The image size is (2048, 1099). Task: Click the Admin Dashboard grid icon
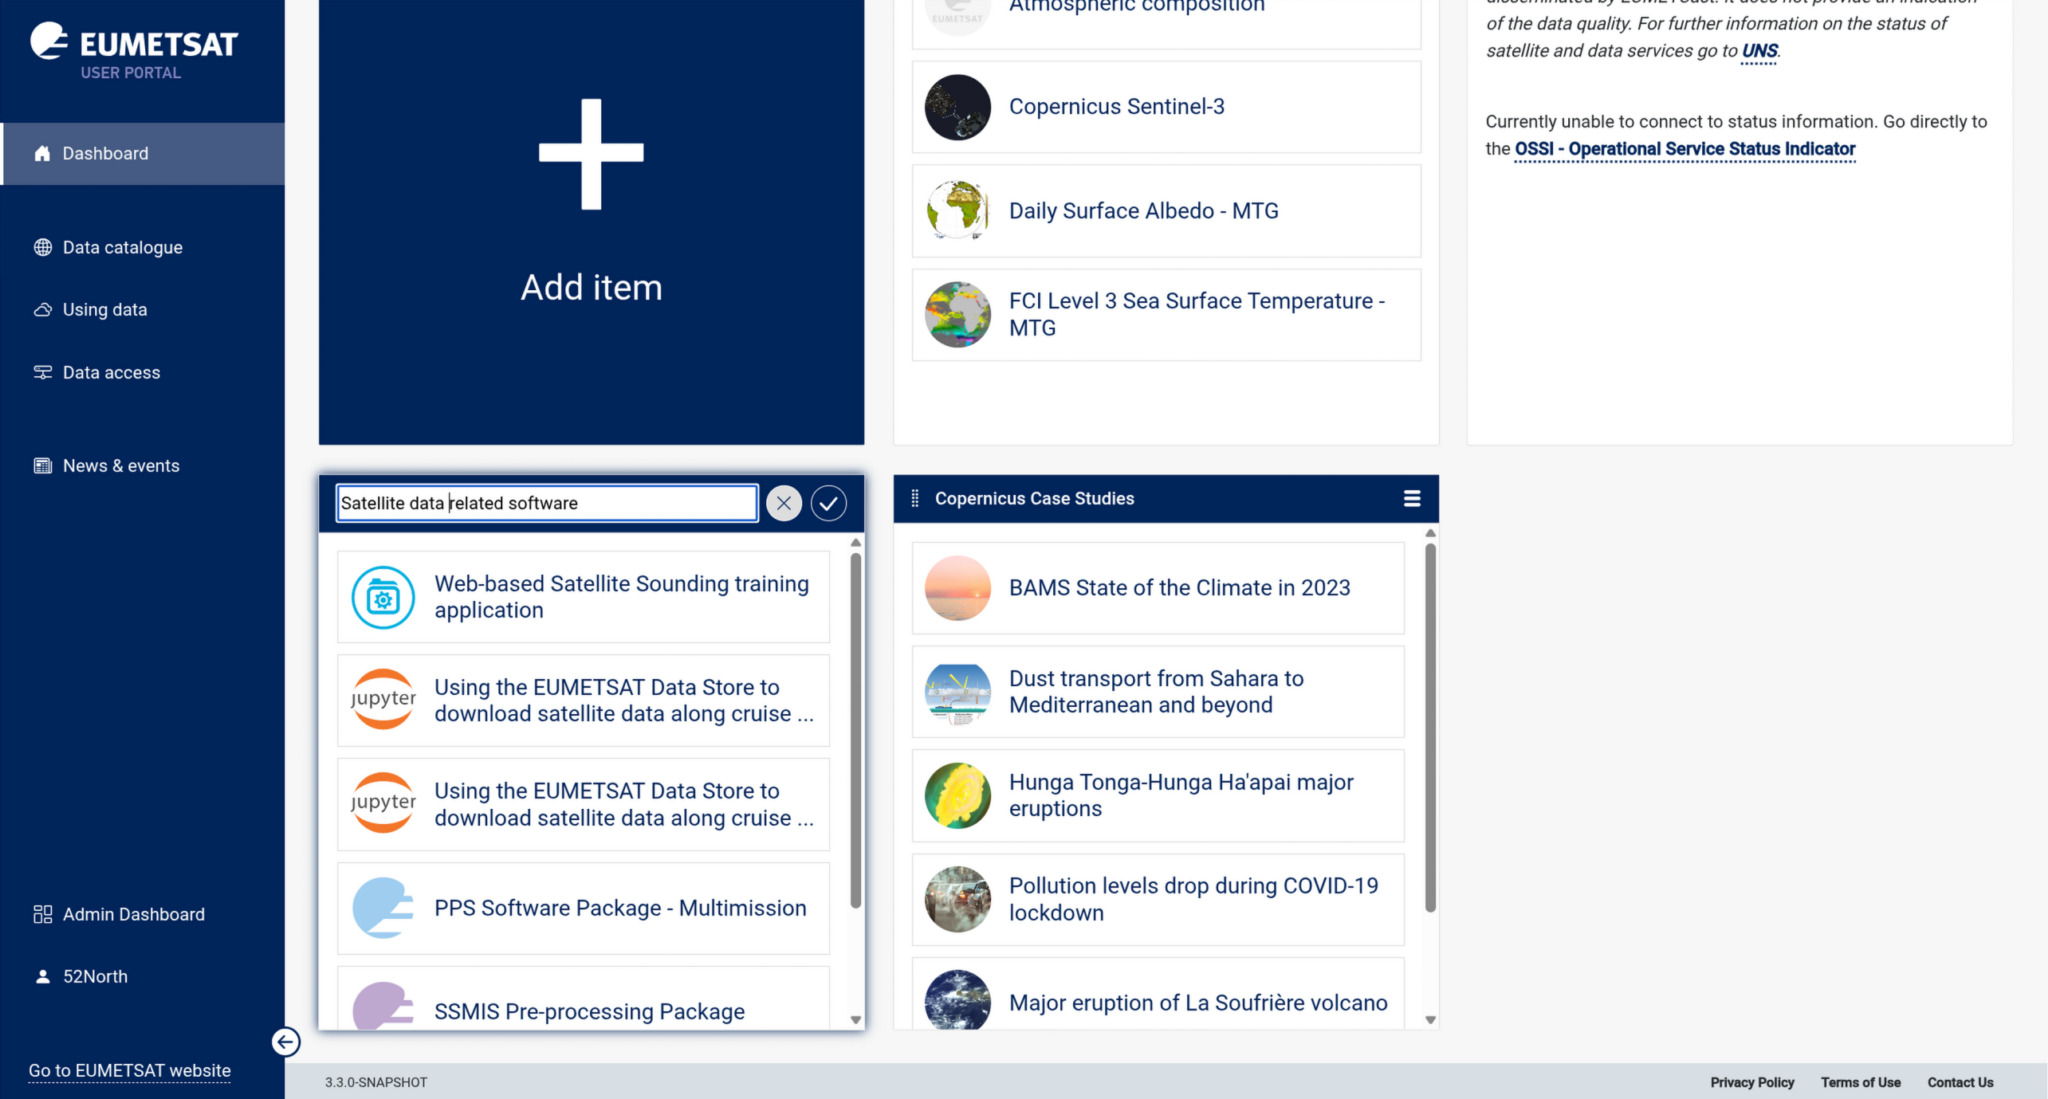43,914
